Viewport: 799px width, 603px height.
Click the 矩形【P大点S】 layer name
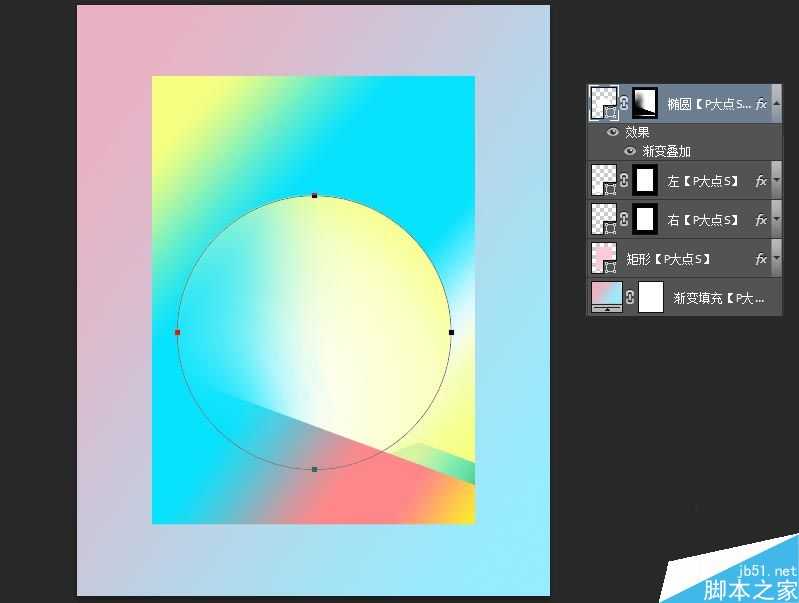pos(669,259)
